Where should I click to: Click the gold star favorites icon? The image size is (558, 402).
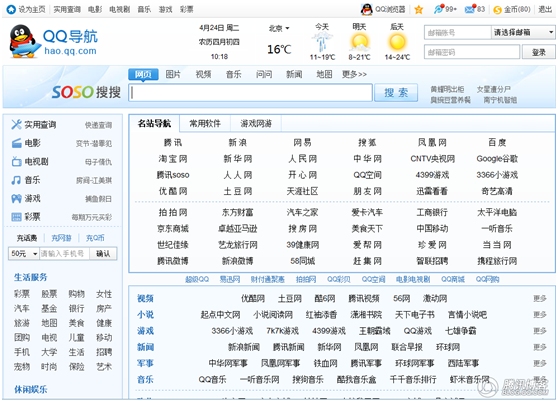click(x=419, y=10)
